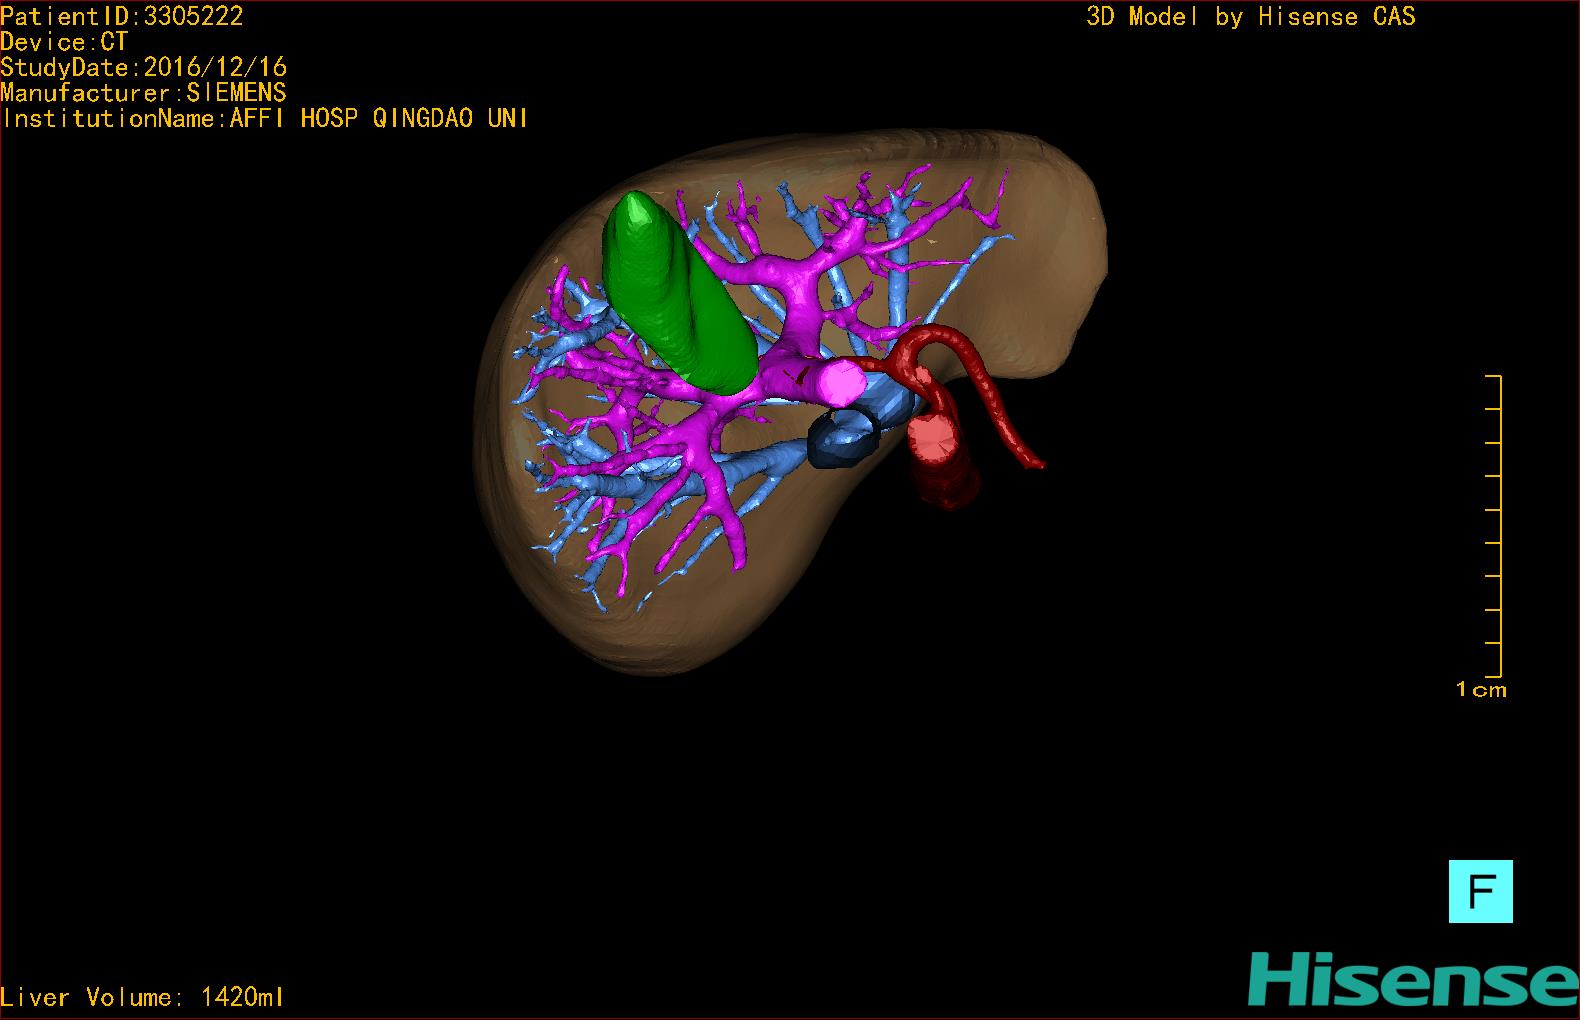Screen dimensions: 1580x1020
Task: Click the 1cm scale label
Action: [x=1481, y=689]
